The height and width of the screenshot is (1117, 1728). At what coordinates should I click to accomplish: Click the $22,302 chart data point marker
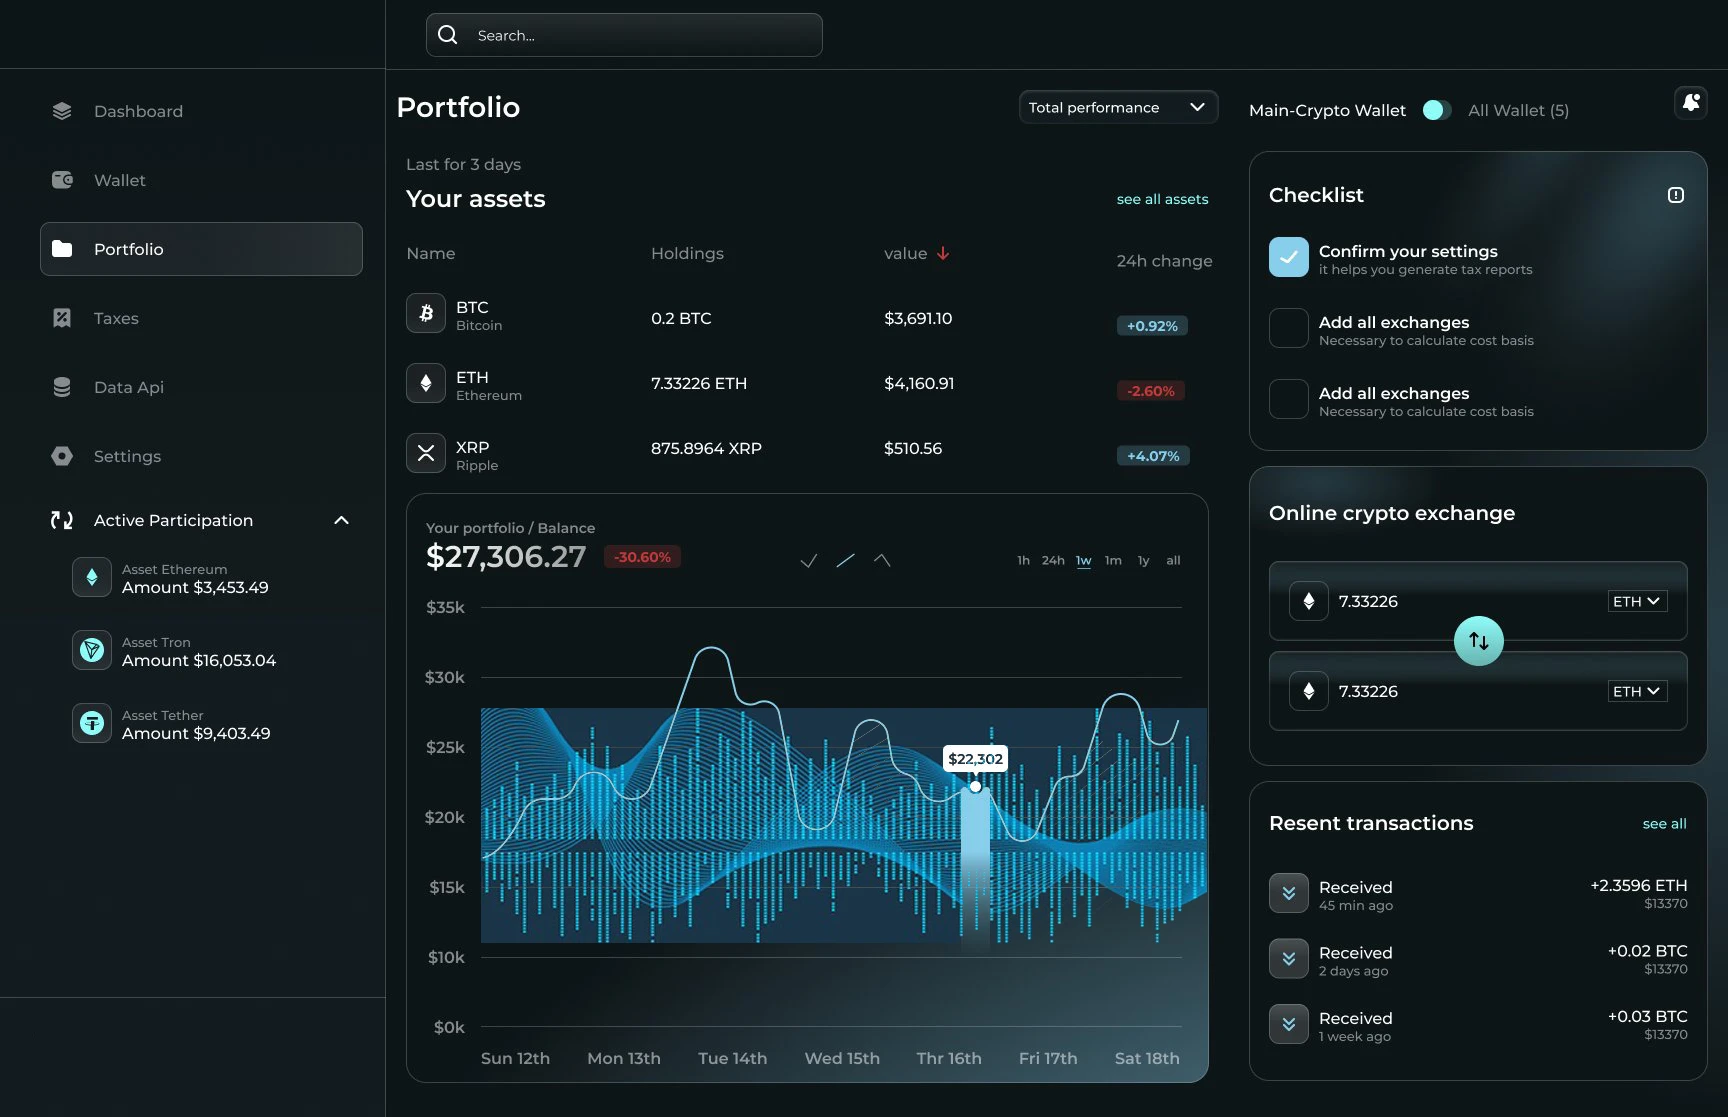(975, 786)
